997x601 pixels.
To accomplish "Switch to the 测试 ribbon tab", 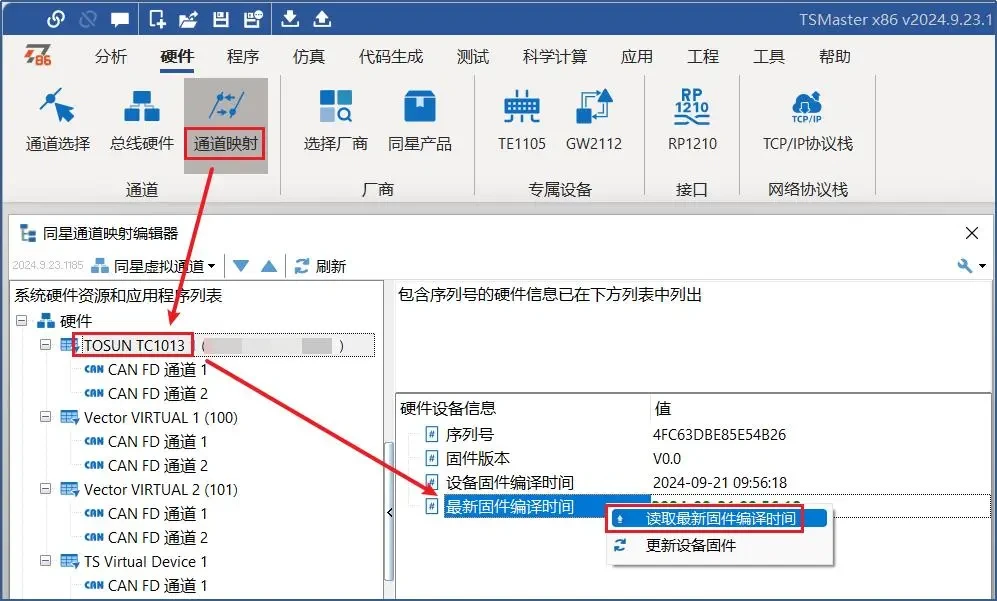I will [472, 57].
